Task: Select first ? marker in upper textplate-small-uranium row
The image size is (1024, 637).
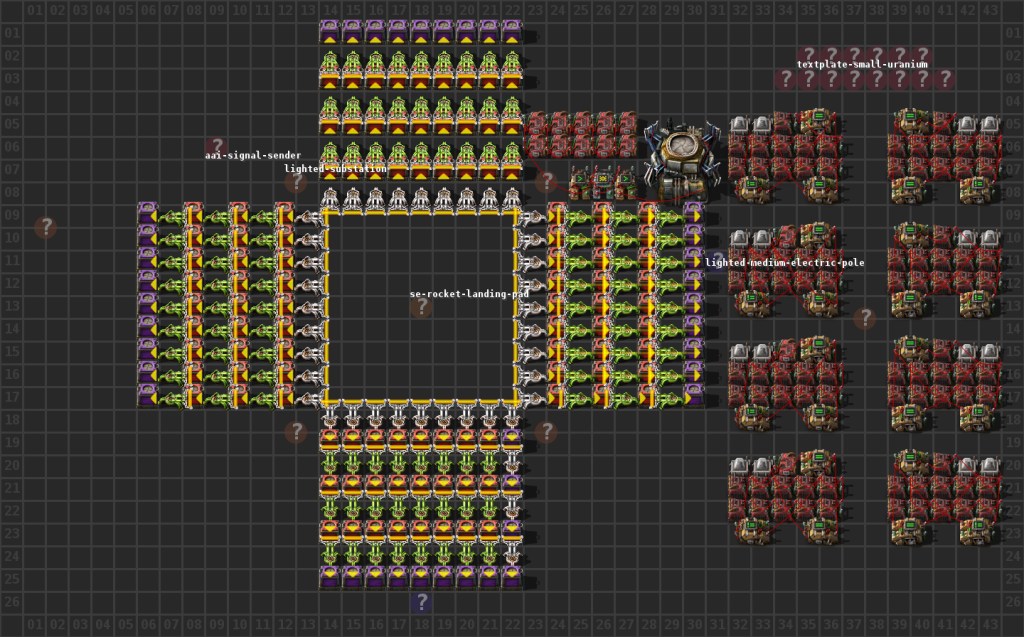Action: coord(808,56)
